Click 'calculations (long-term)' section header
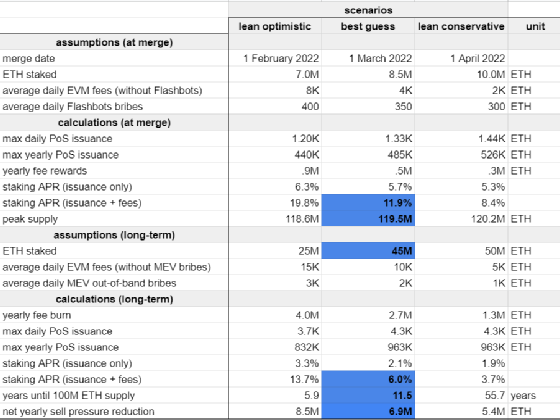 (x=114, y=299)
